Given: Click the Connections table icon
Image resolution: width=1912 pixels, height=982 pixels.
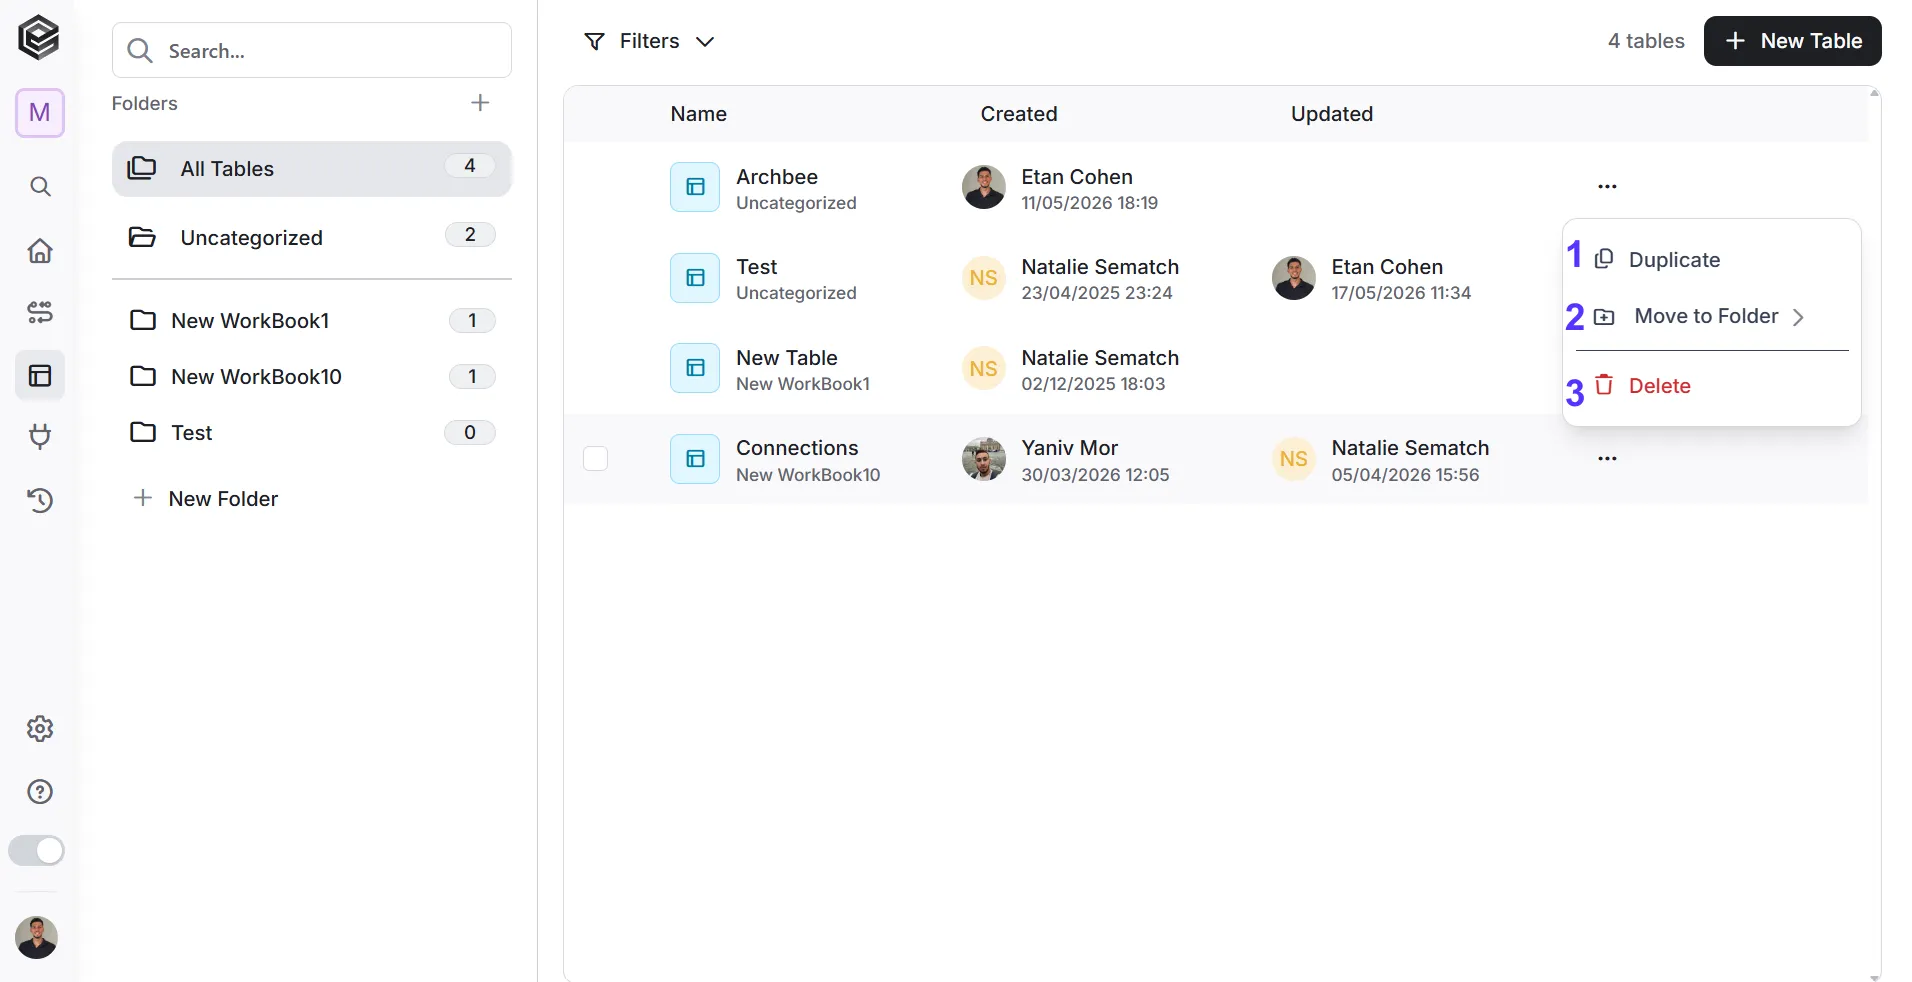Looking at the screenshot, I should point(695,459).
